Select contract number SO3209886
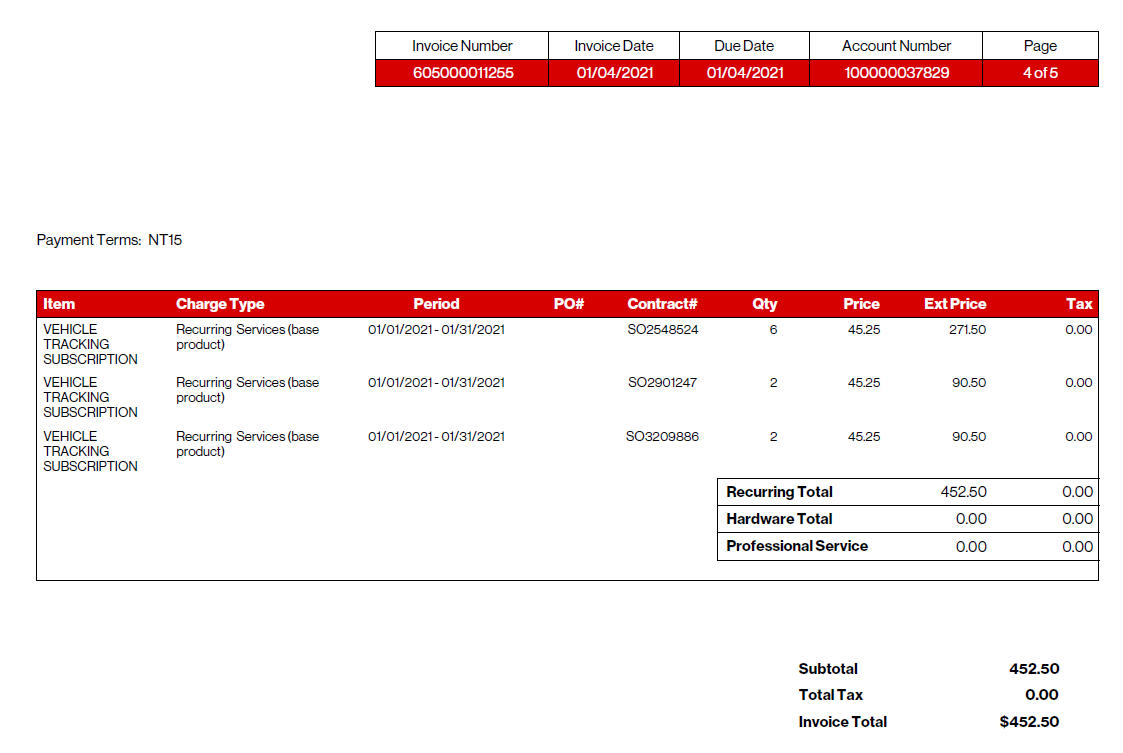 tap(662, 436)
